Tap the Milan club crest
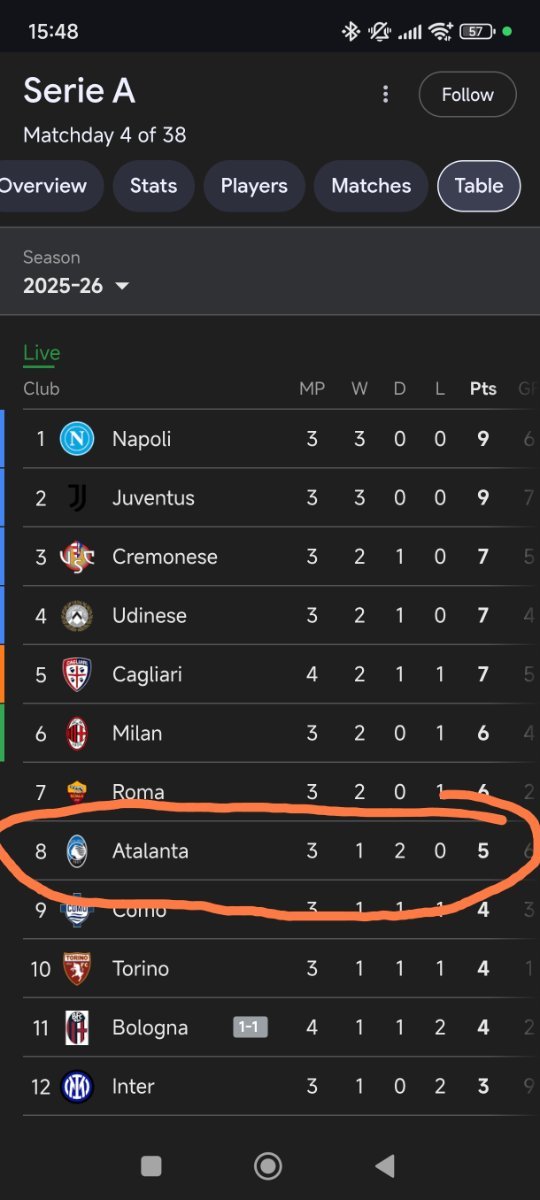Image resolution: width=540 pixels, height=1200 pixels. coord(77,734)
